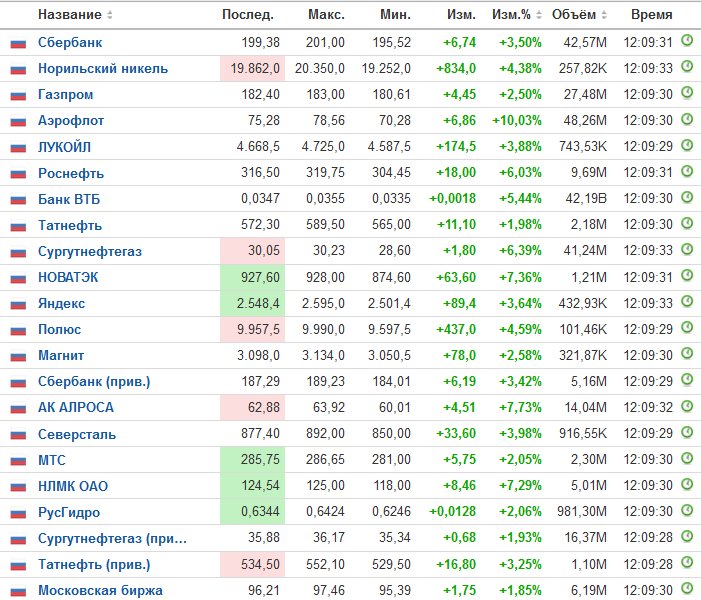Screen dimensions: 701x600
Task: Open the Сбербанк (прив.) stock link
Action: click(x=94, y=381)
